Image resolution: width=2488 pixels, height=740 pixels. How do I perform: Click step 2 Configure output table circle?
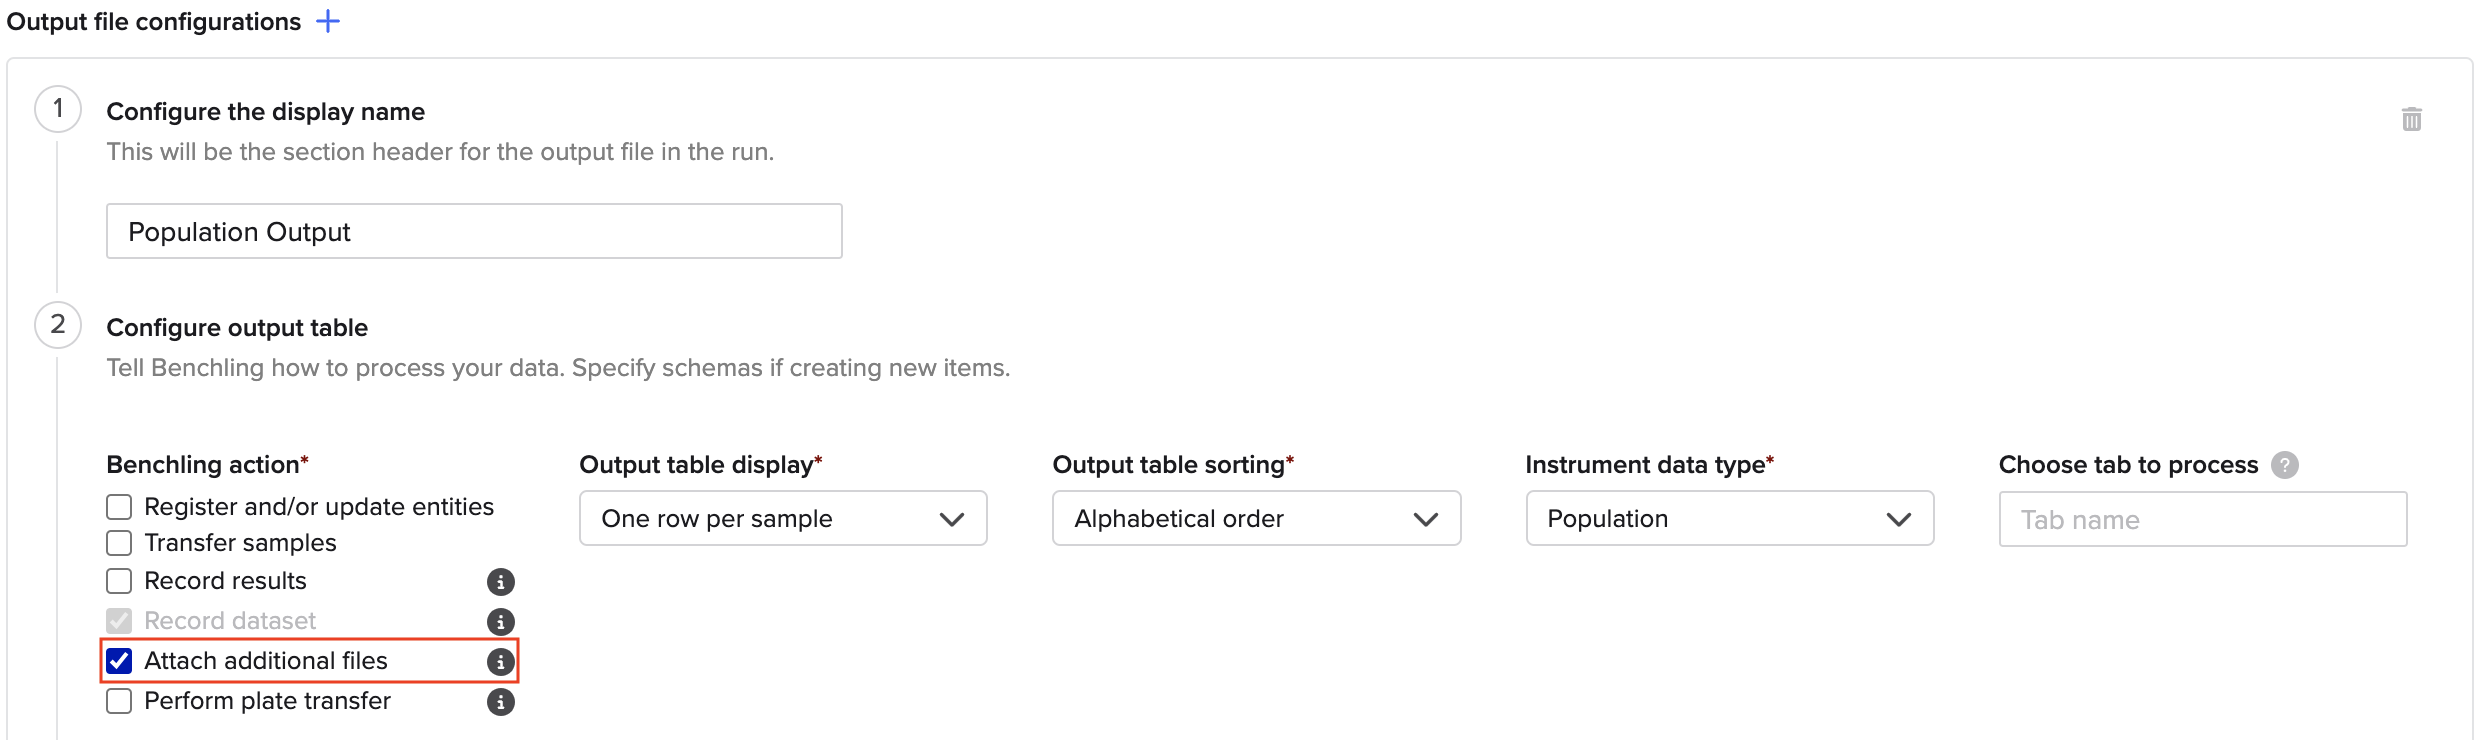point(57,324)
